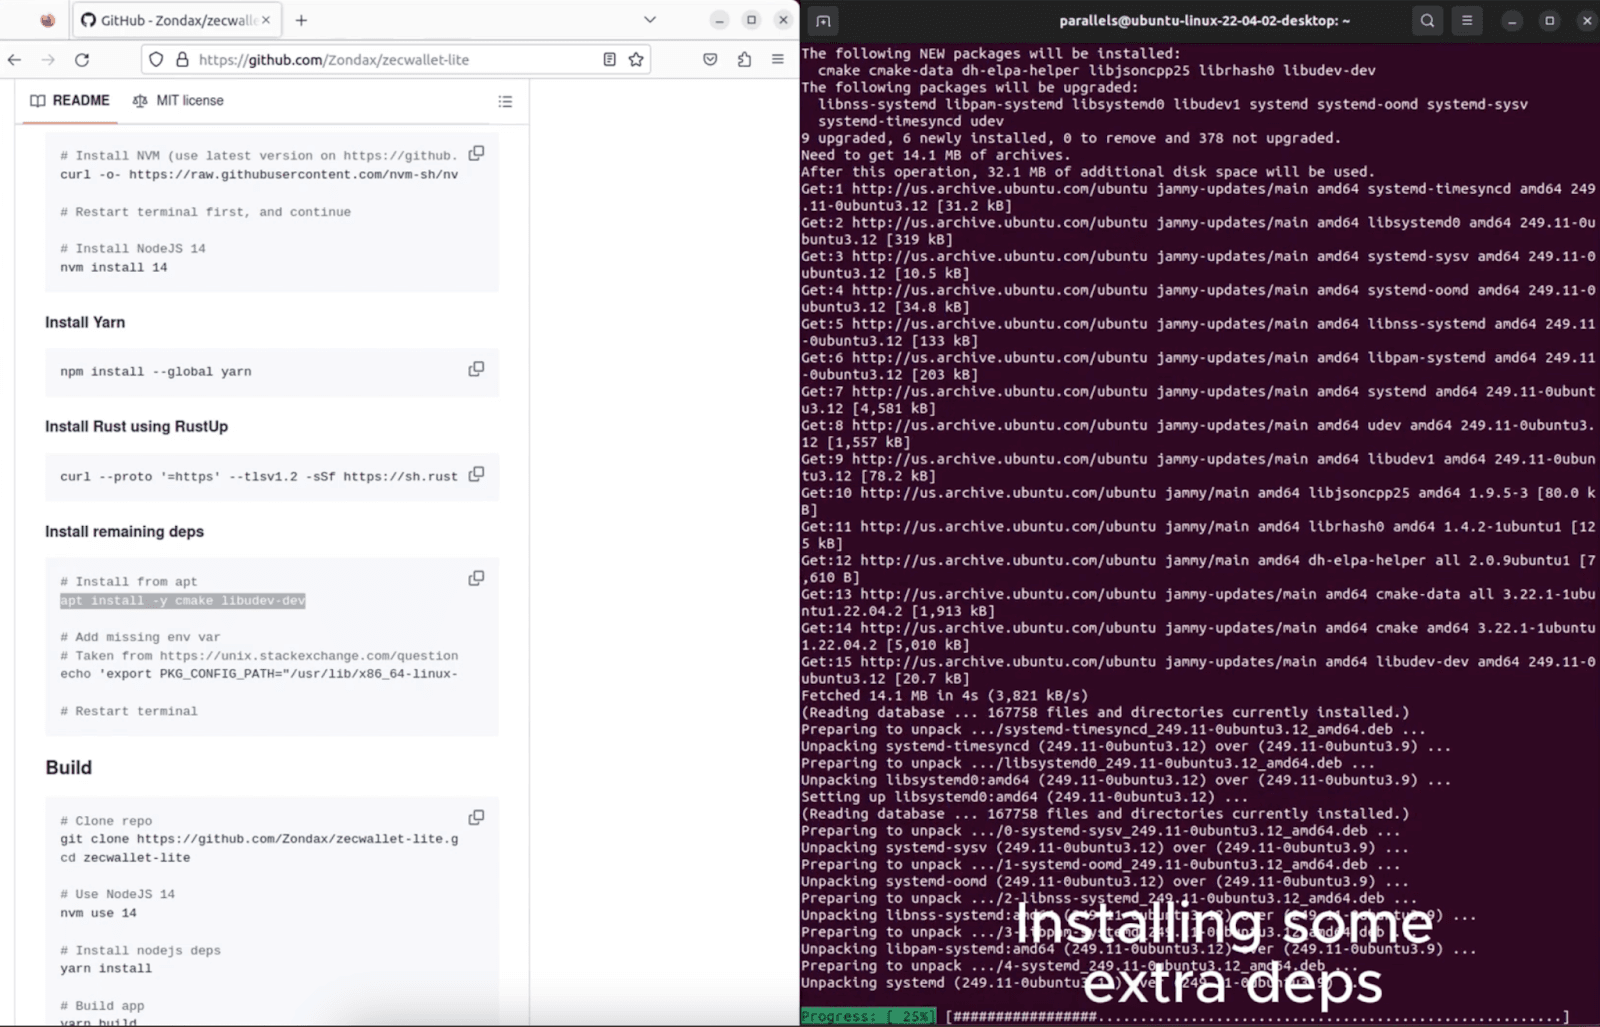1600x1027 pixels.
Task: Click terminal title parallels@ubuntu-linux
Action: click(1204, 20)
